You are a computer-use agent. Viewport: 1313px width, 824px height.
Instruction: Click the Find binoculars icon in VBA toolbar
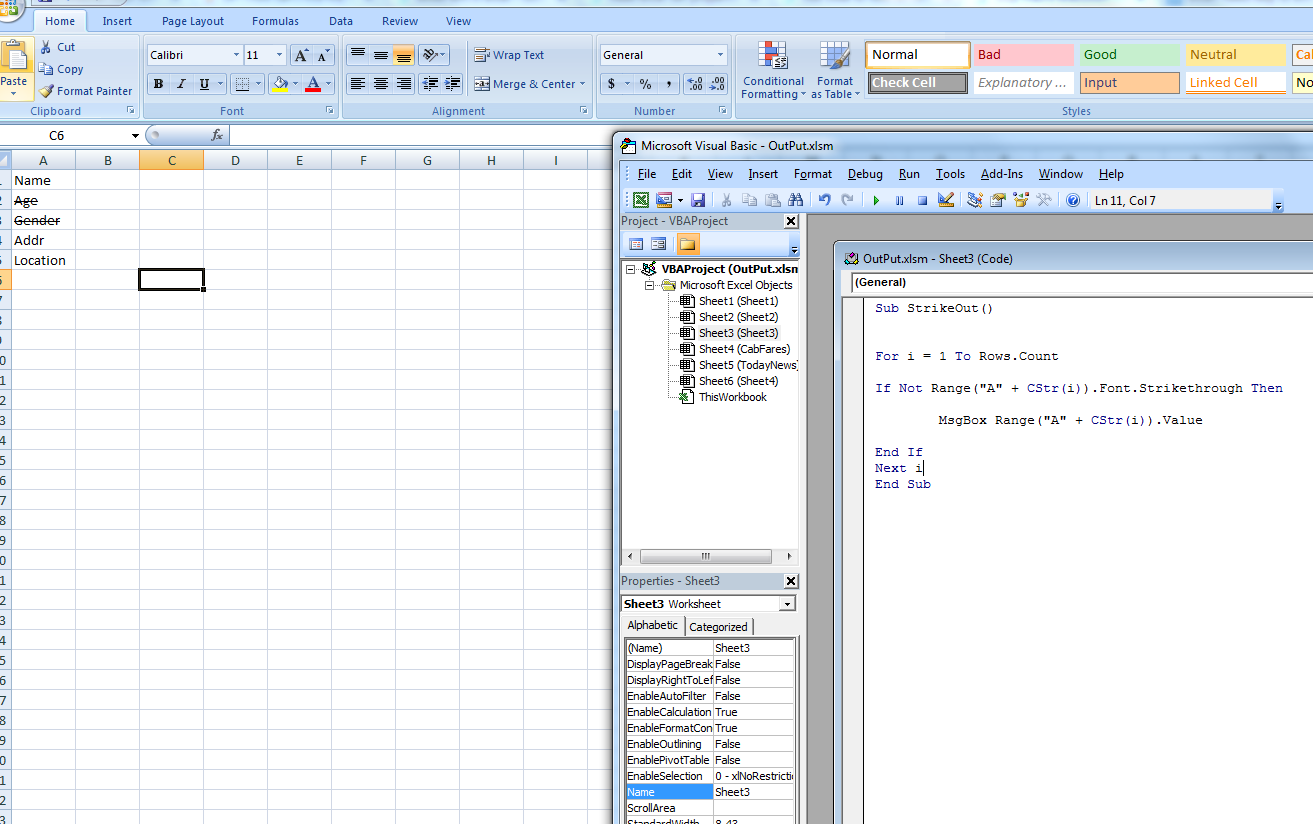coord(796,201)
